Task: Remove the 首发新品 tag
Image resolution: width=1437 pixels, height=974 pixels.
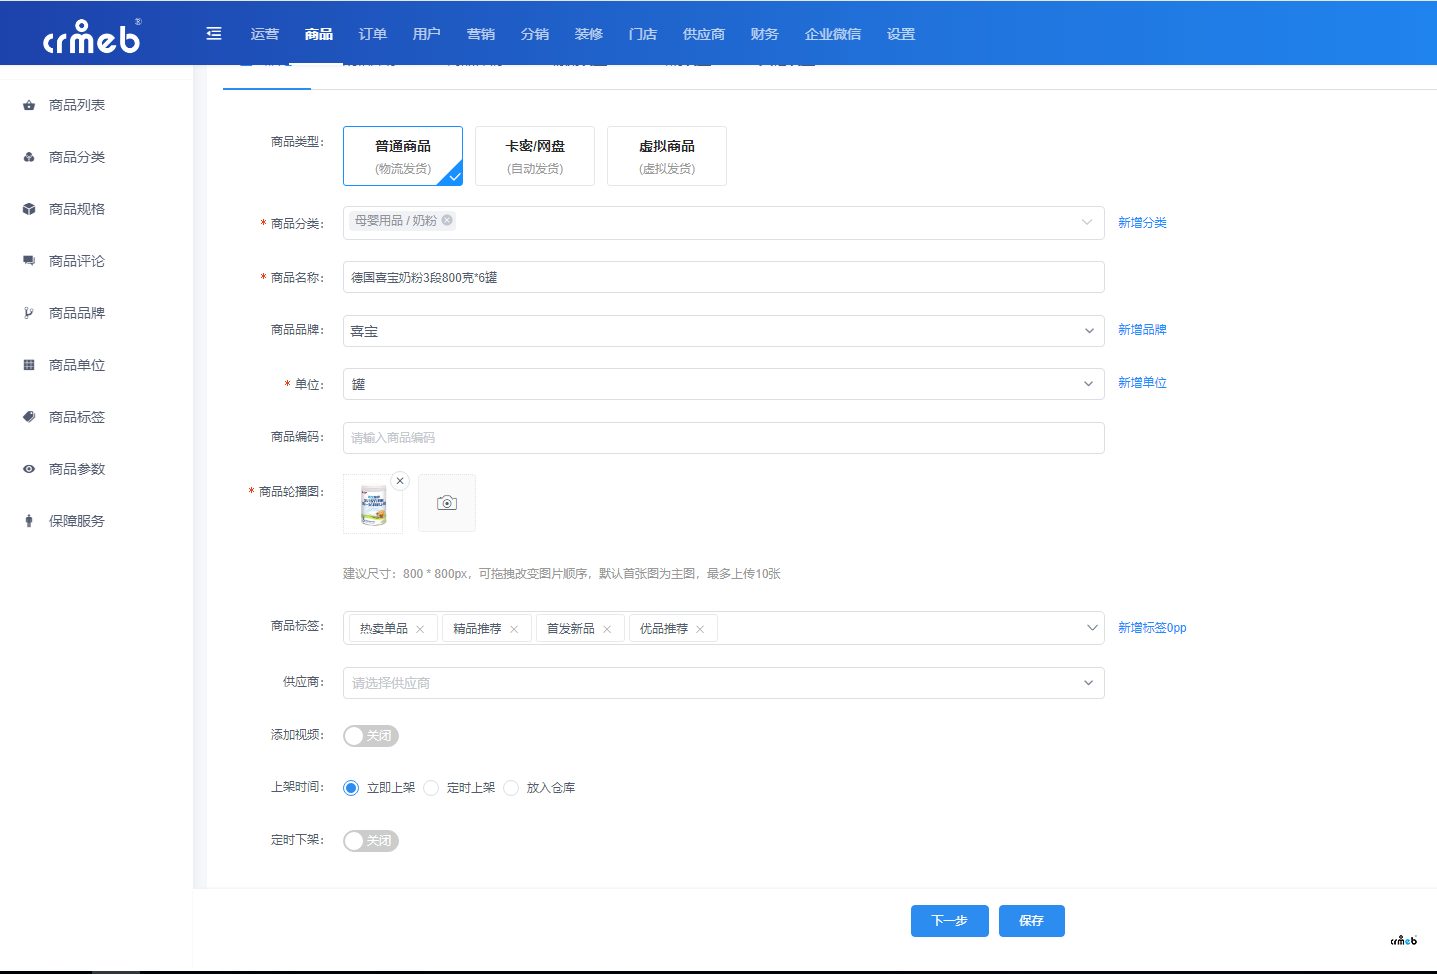Action: click(x=607, y=629)
